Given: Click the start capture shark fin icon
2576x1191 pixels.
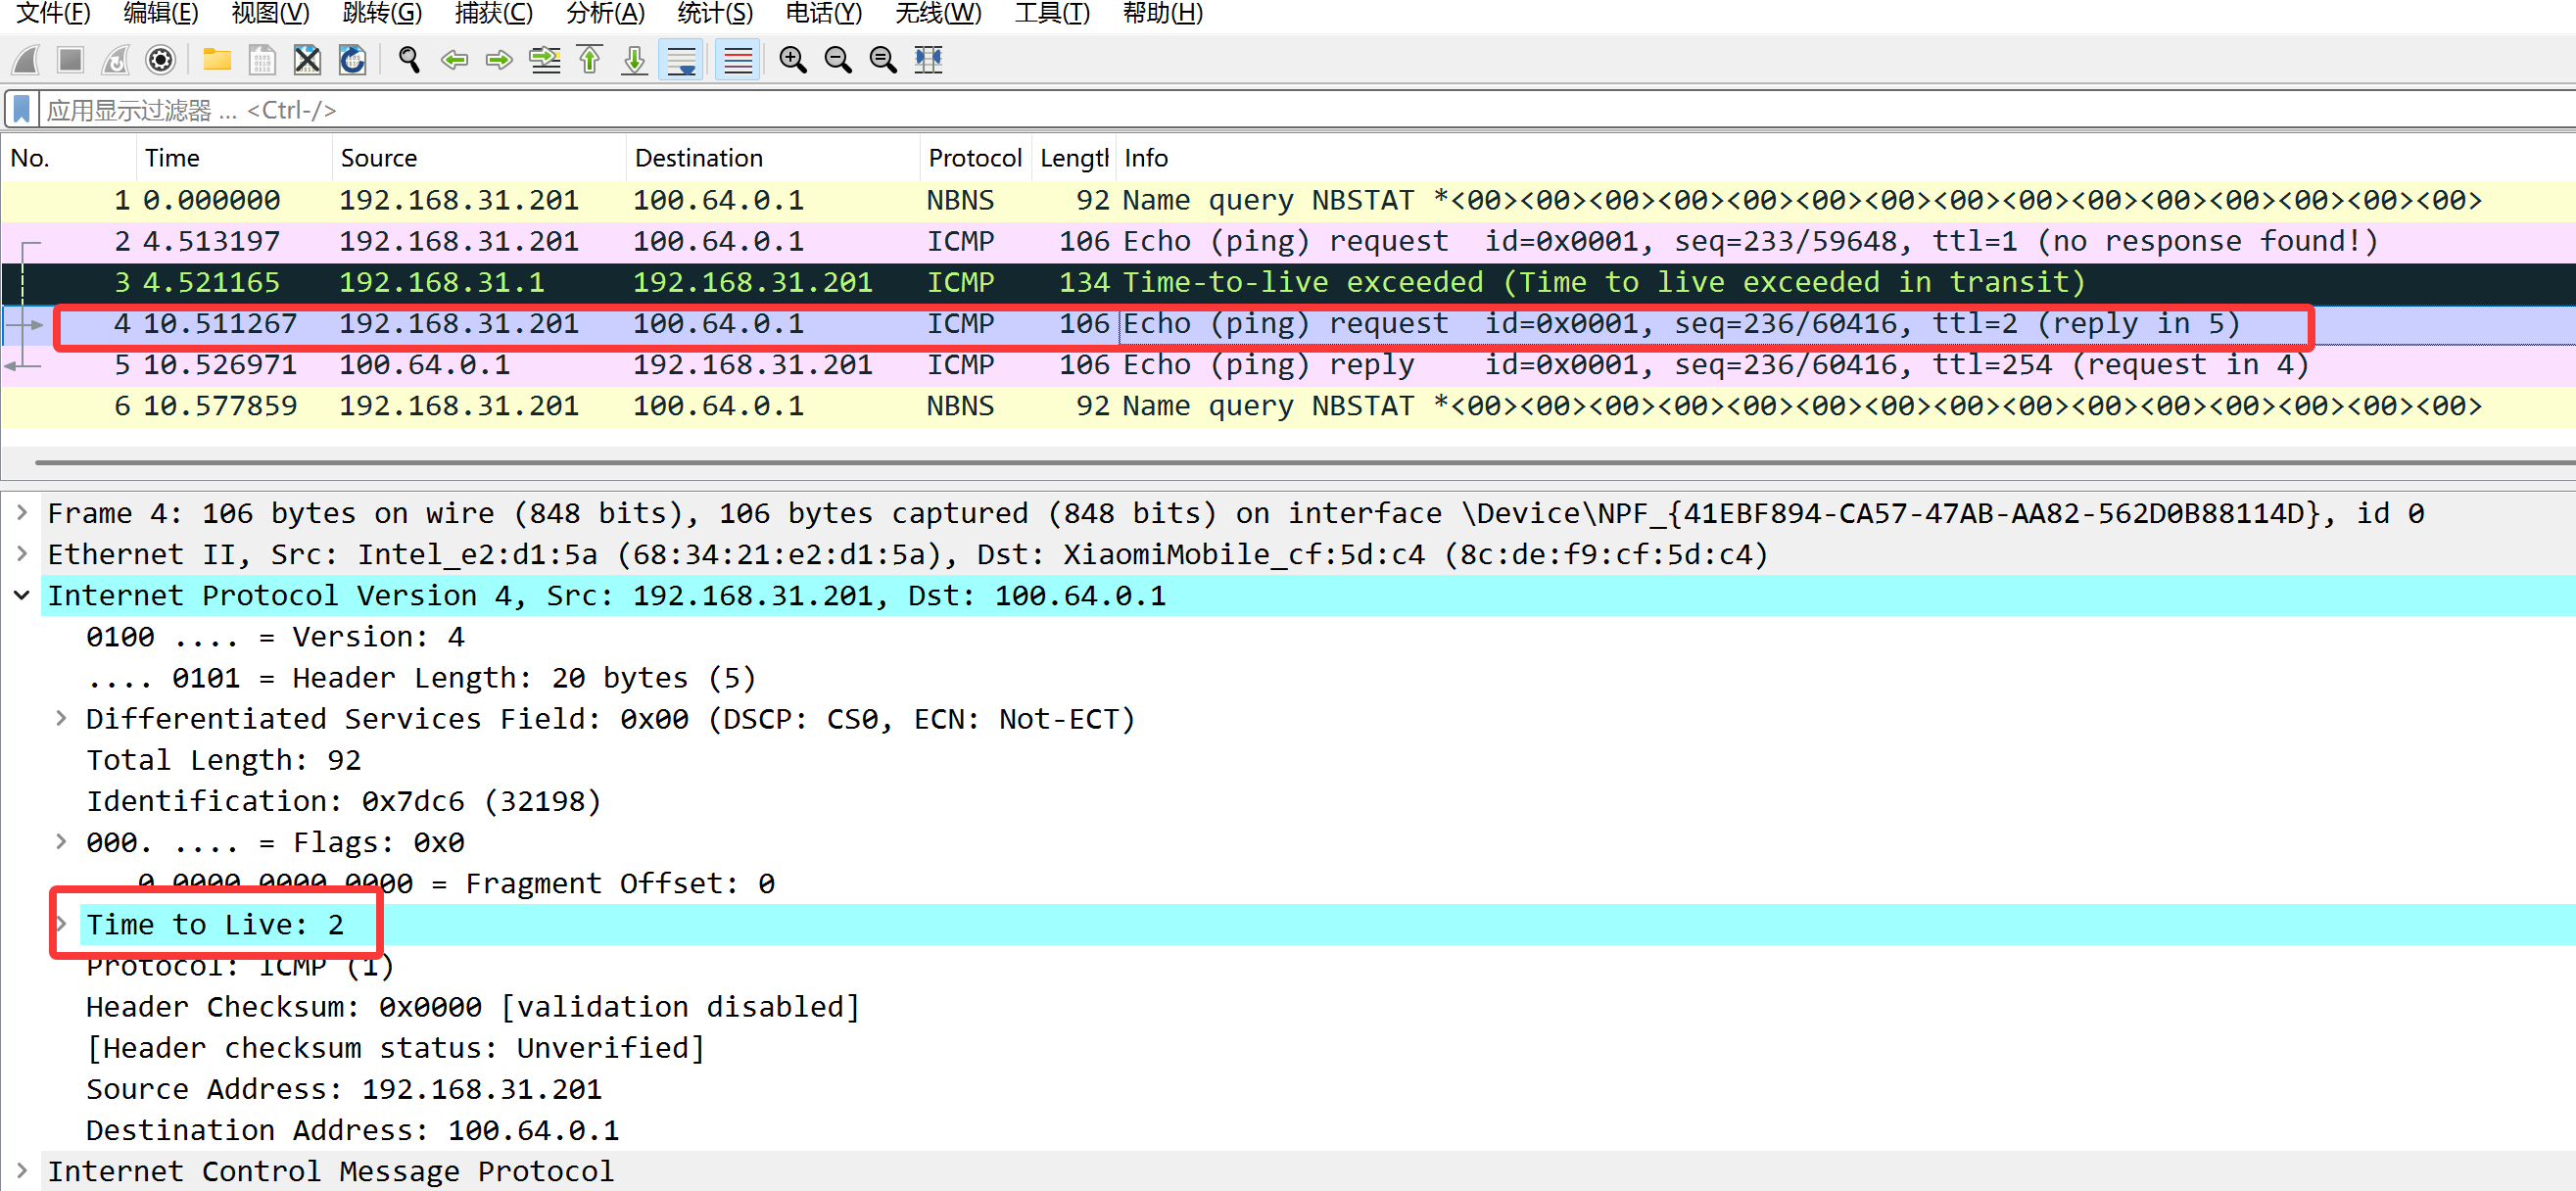Looking at the screenshot, I should (26, 60).
